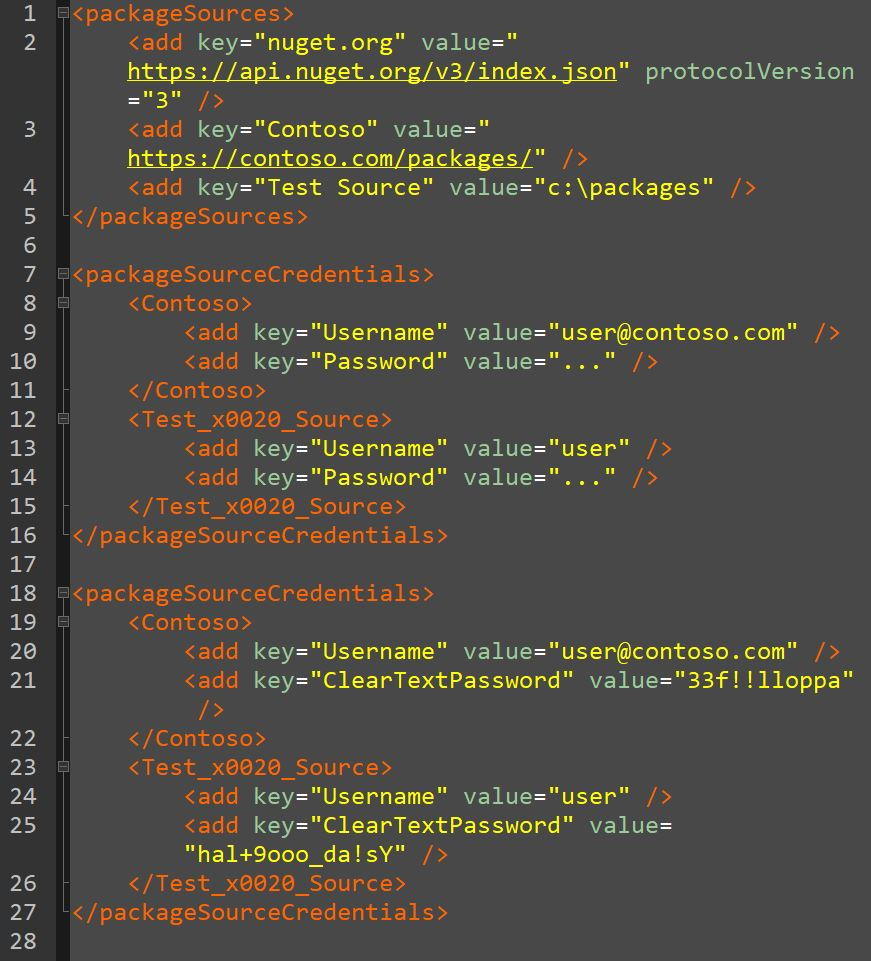Click the Username value user on line 13
The image size is (871, 961).
pyautogui.click(x=588, y=448)
